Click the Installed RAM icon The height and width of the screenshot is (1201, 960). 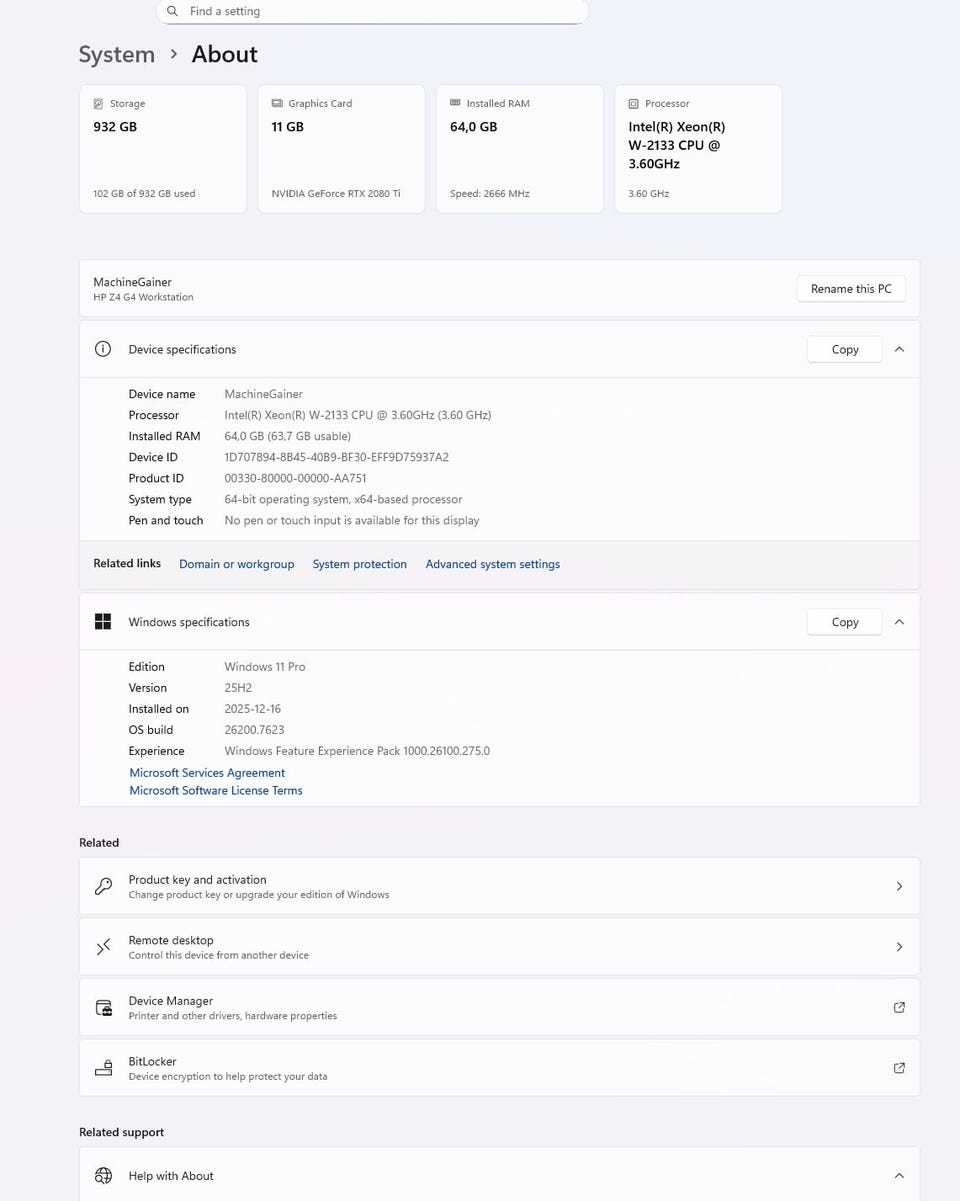coord(456,103)
